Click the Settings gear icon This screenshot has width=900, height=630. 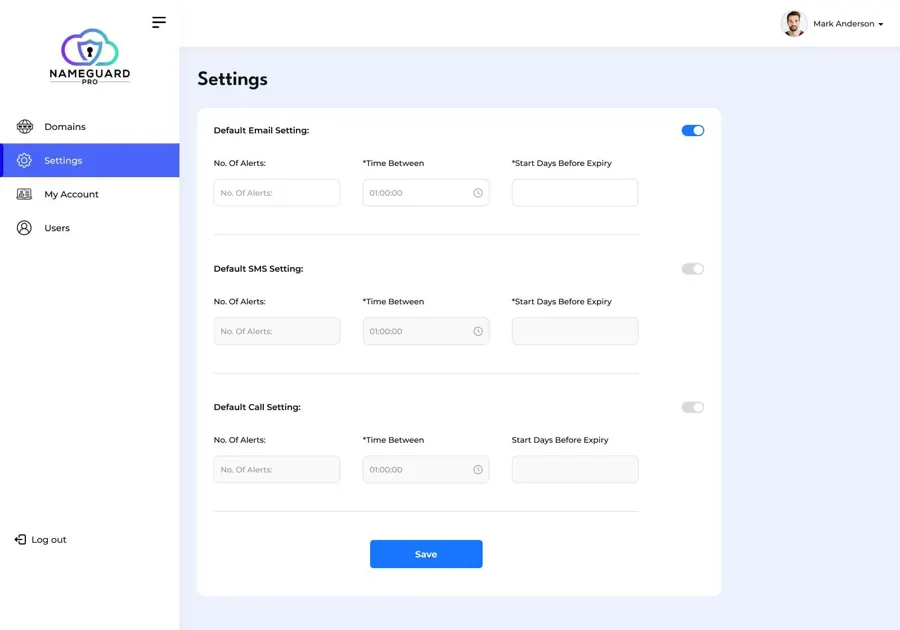click(x=24, y=160)
